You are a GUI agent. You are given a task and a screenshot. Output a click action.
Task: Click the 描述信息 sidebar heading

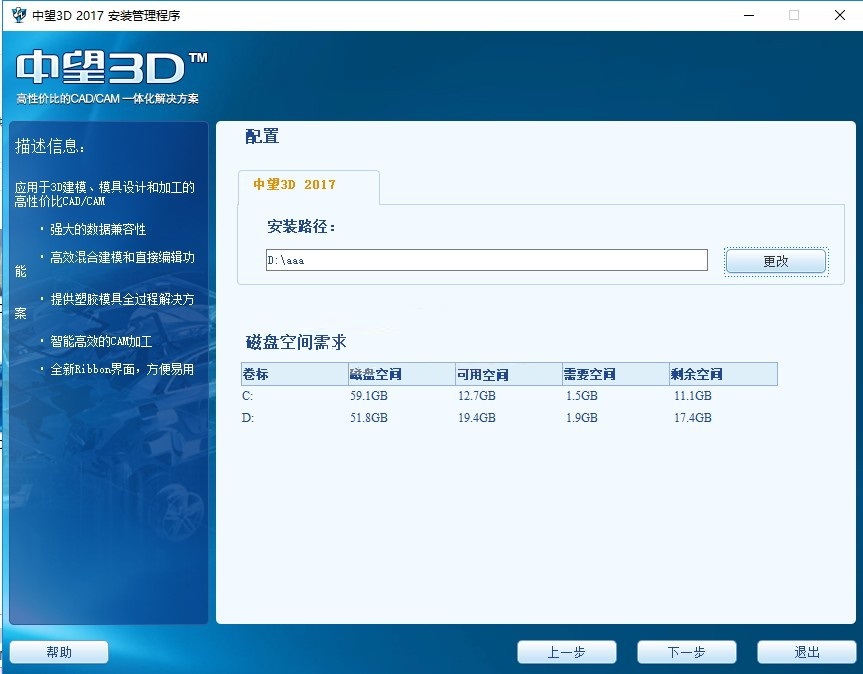[x=48, y=145]
